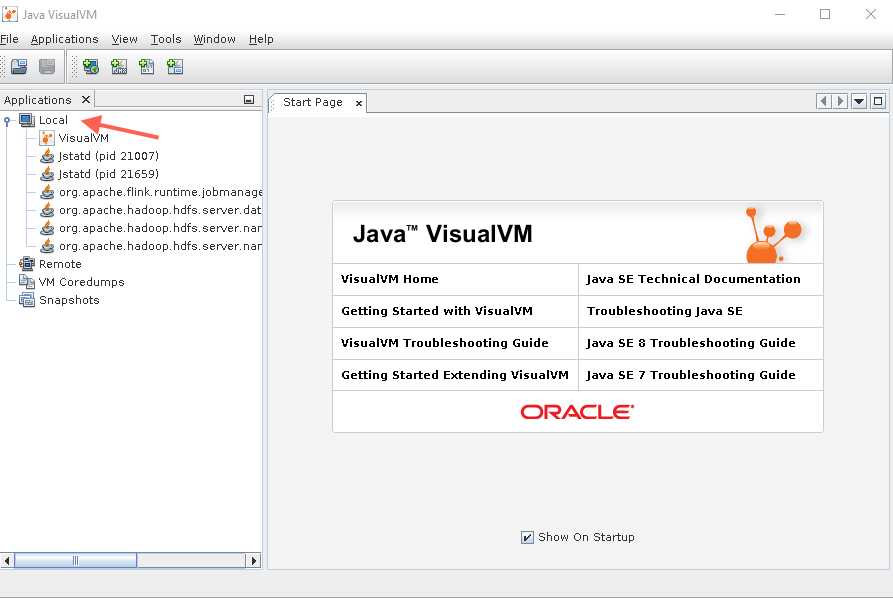This screenshot has height=598, width=893.
Task: Maximize the editor window area
Action: click(878, 101)
